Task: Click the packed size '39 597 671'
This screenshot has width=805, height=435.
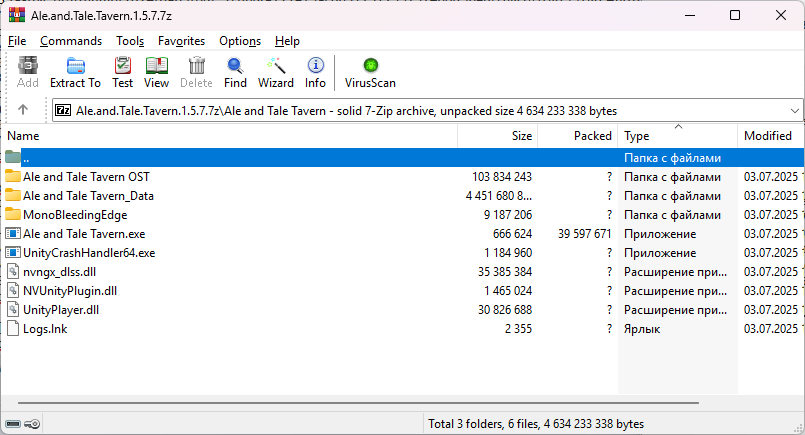Action: [585, 234]
